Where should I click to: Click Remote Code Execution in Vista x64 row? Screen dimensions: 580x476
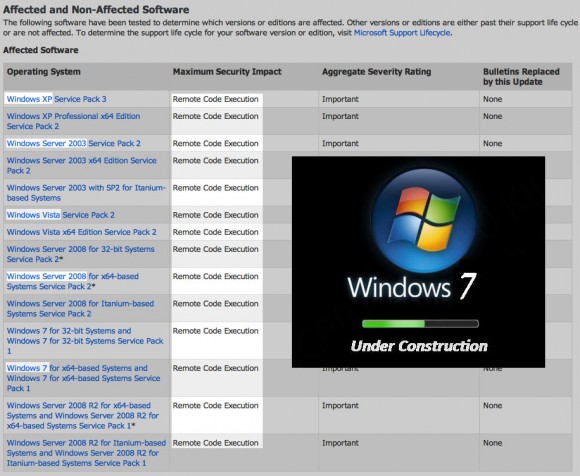point(216,232)
